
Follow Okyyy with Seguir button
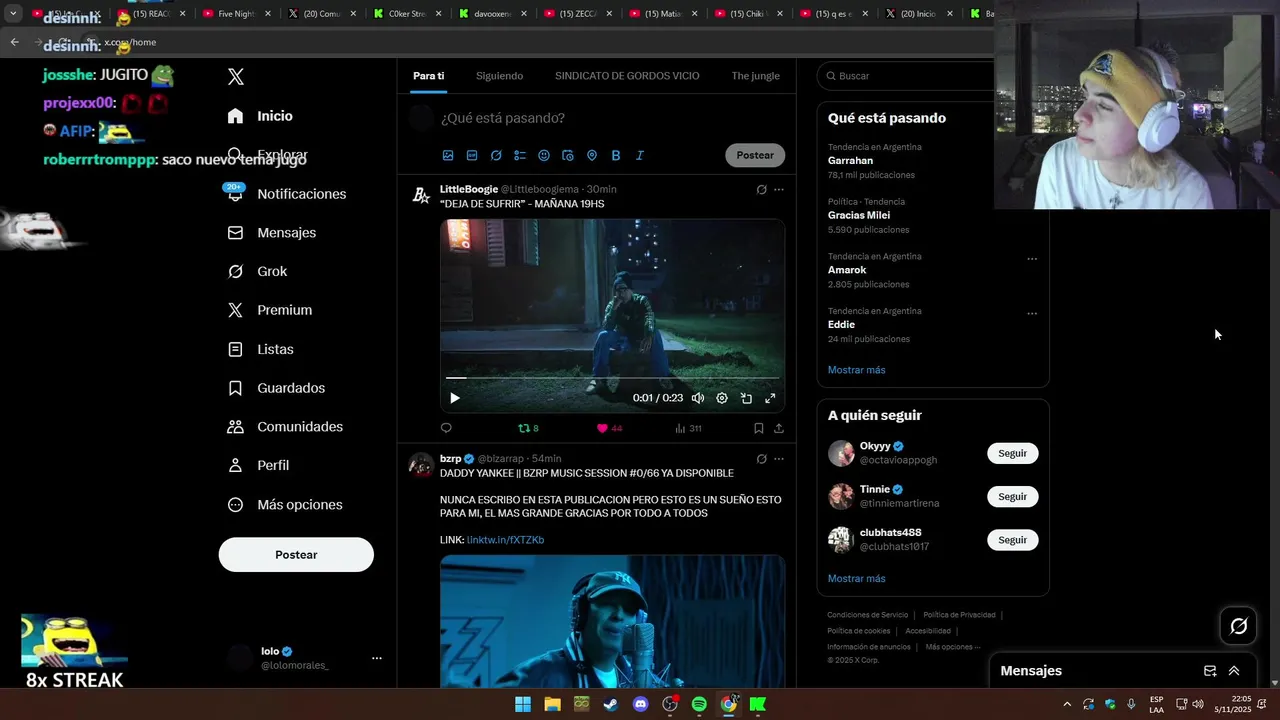coord(1012,453)
